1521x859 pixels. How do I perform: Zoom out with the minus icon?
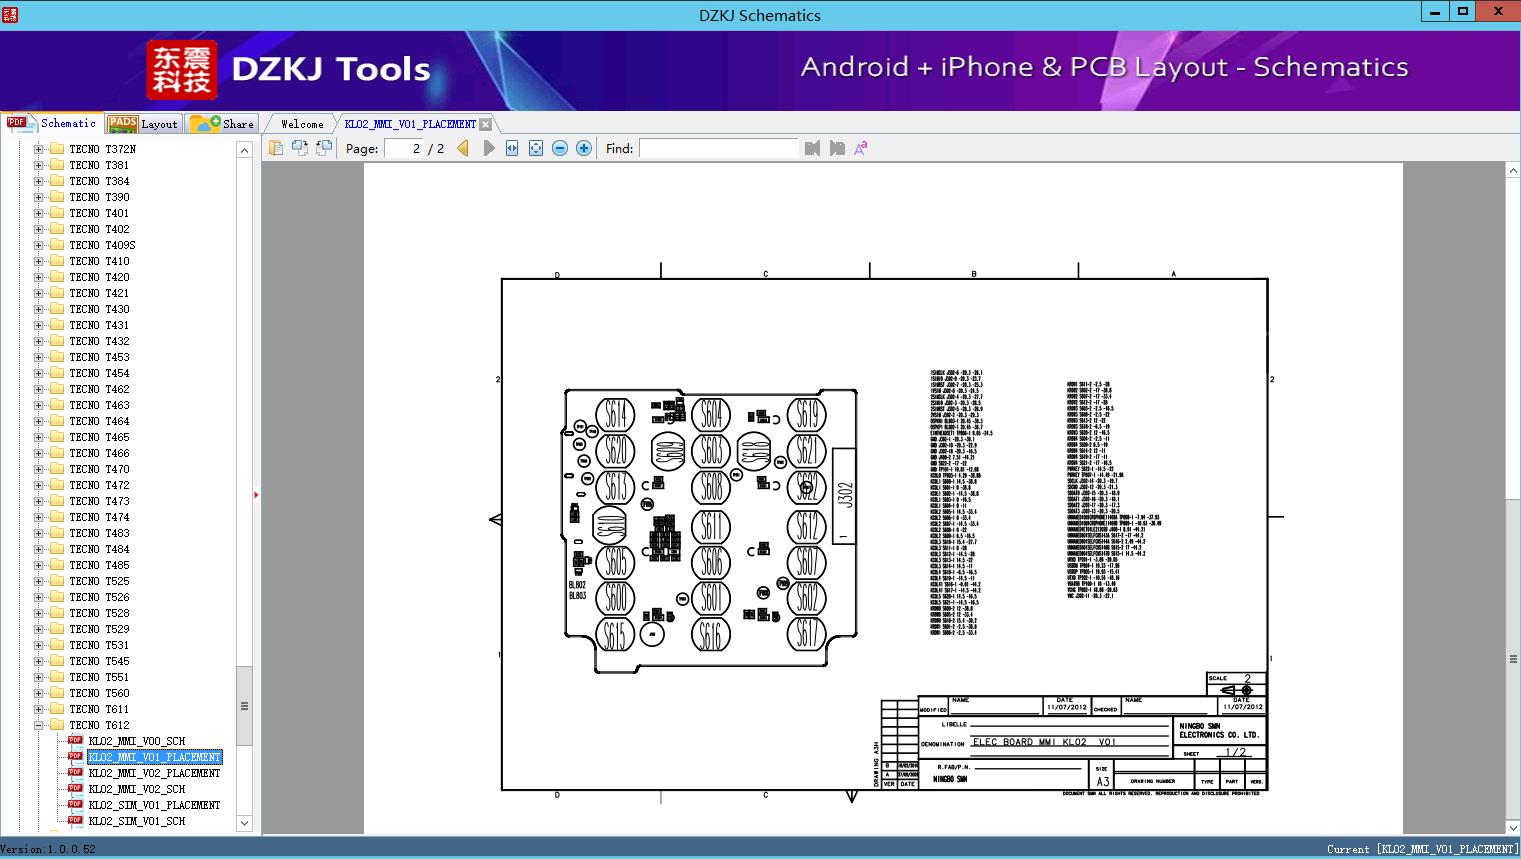560,148
